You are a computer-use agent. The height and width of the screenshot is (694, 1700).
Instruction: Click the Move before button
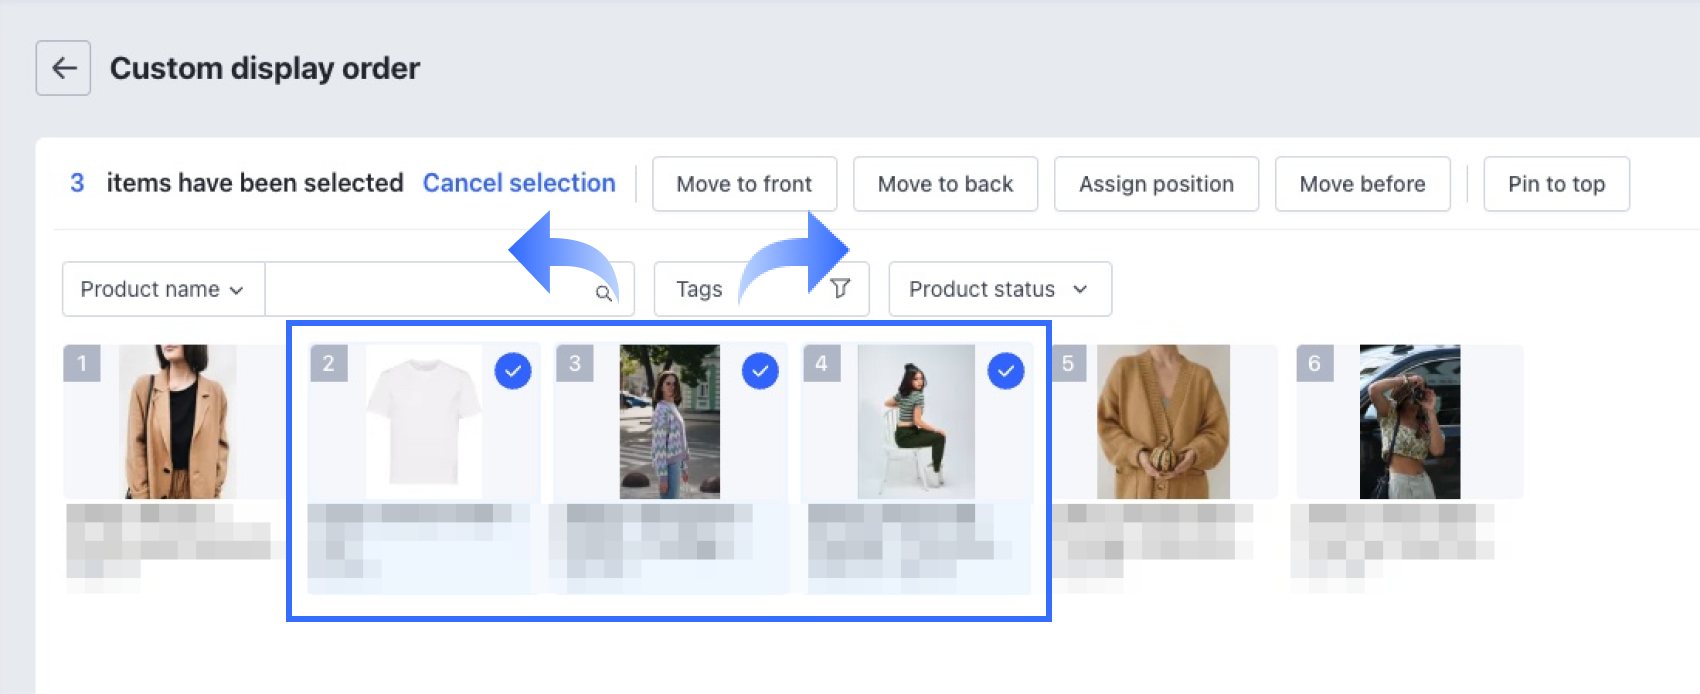1362,184
